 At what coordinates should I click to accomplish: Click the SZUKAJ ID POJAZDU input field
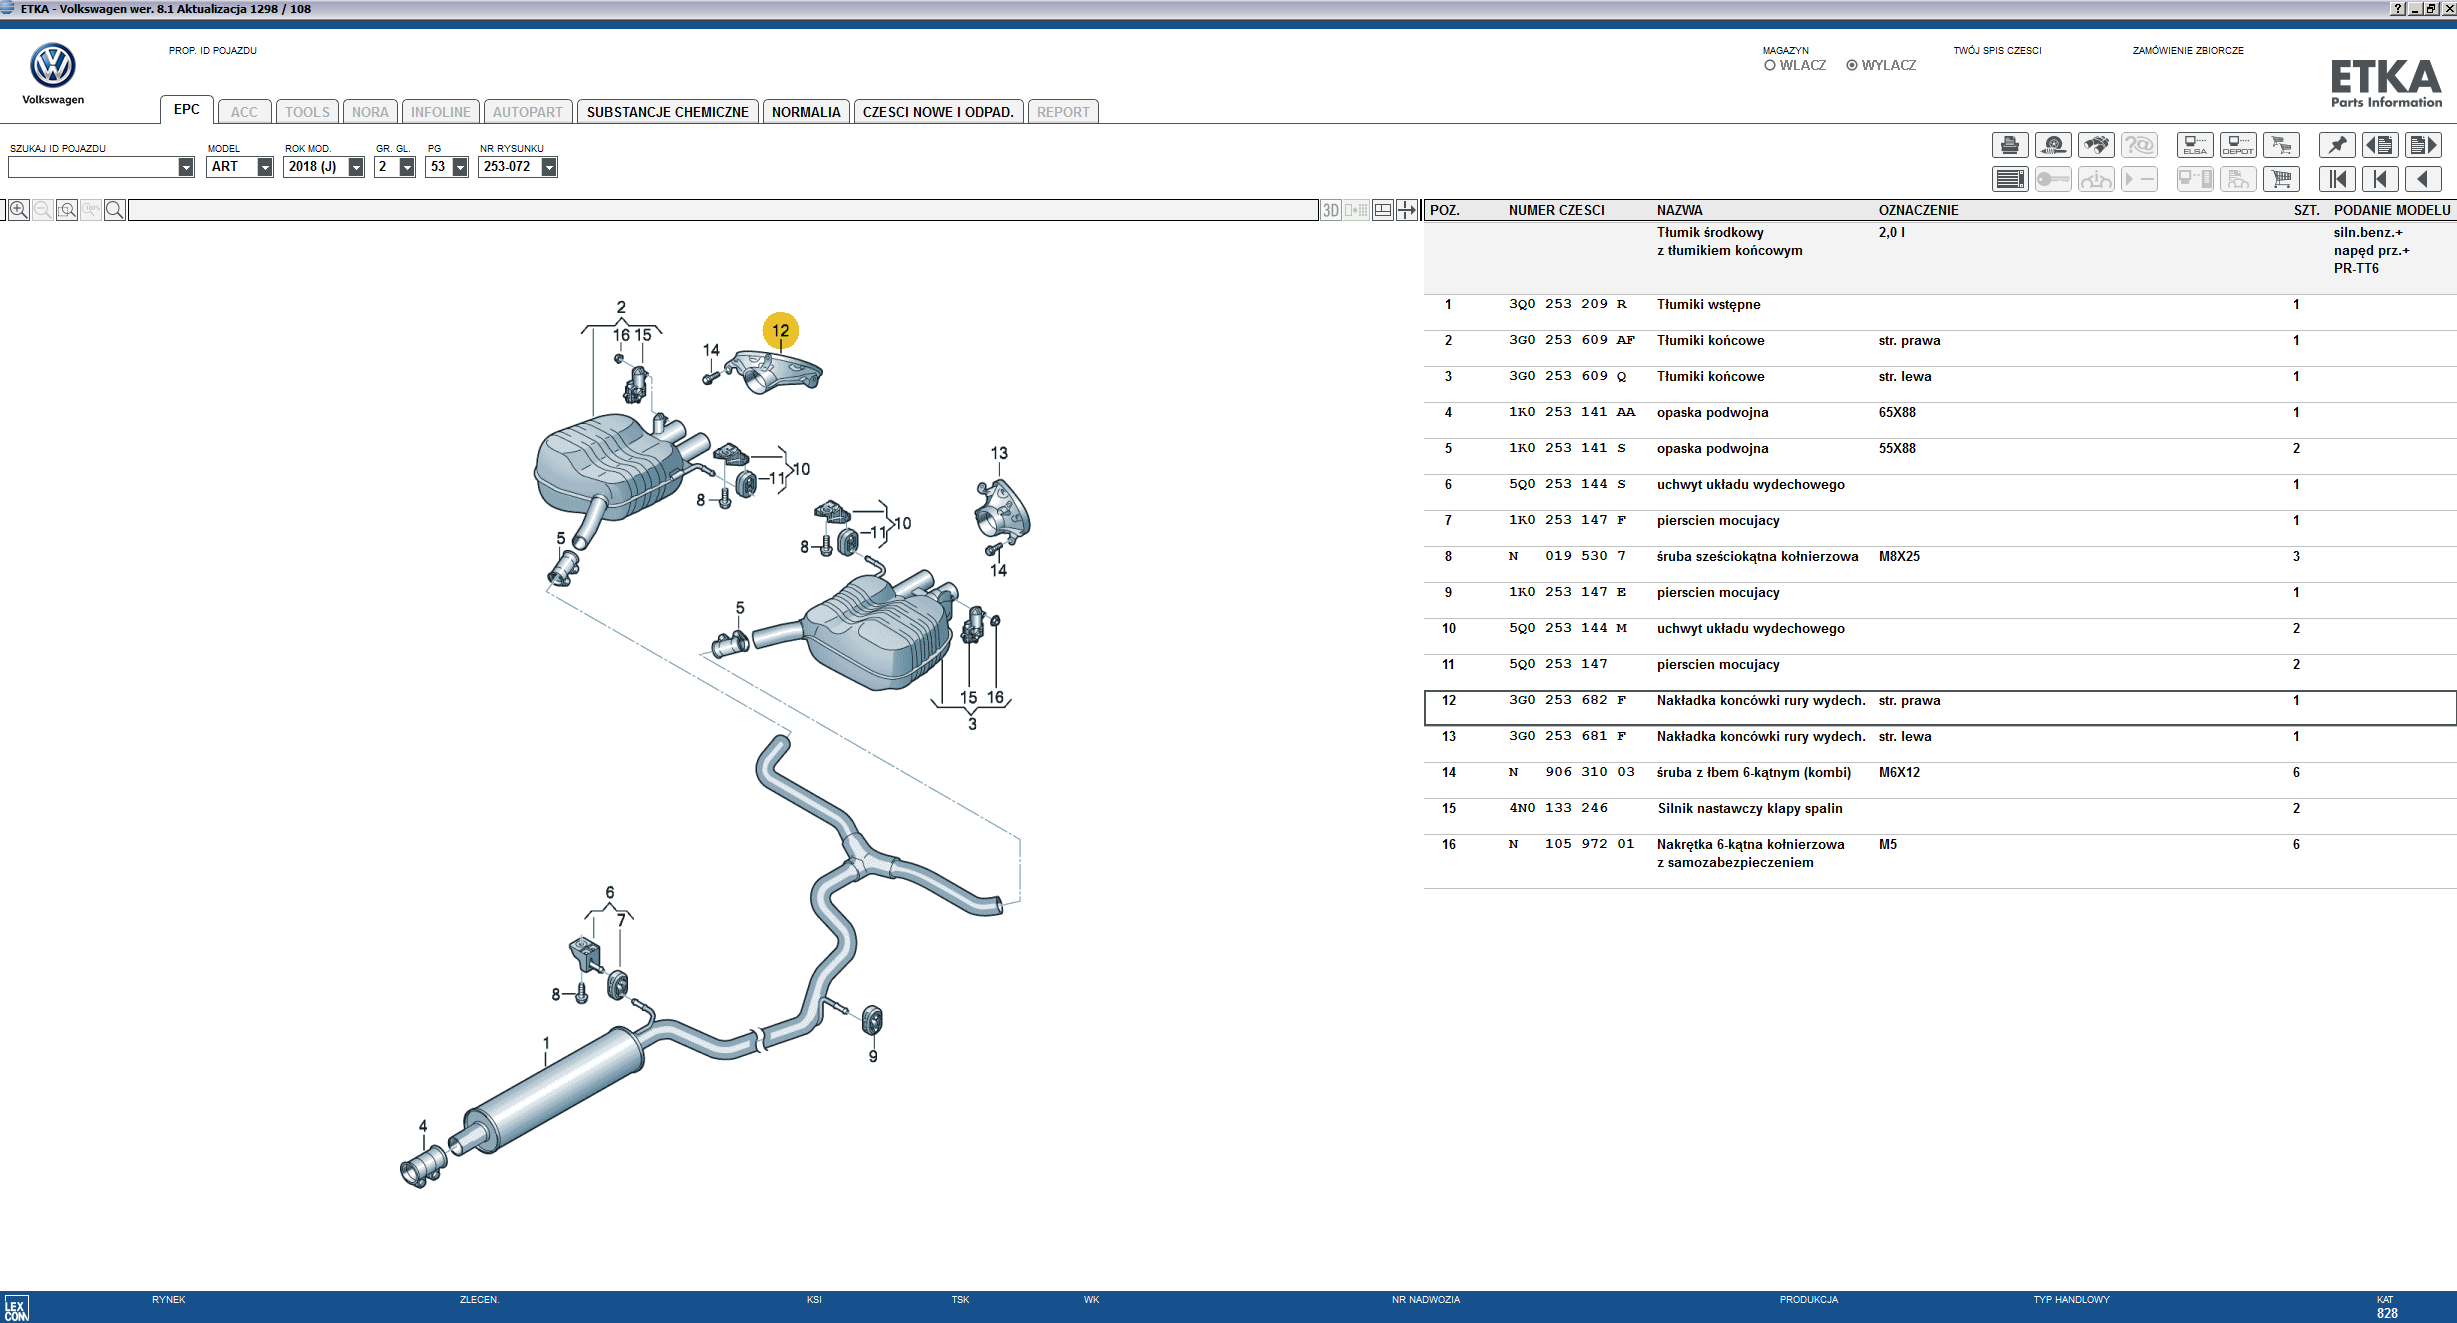coord(92,167)
